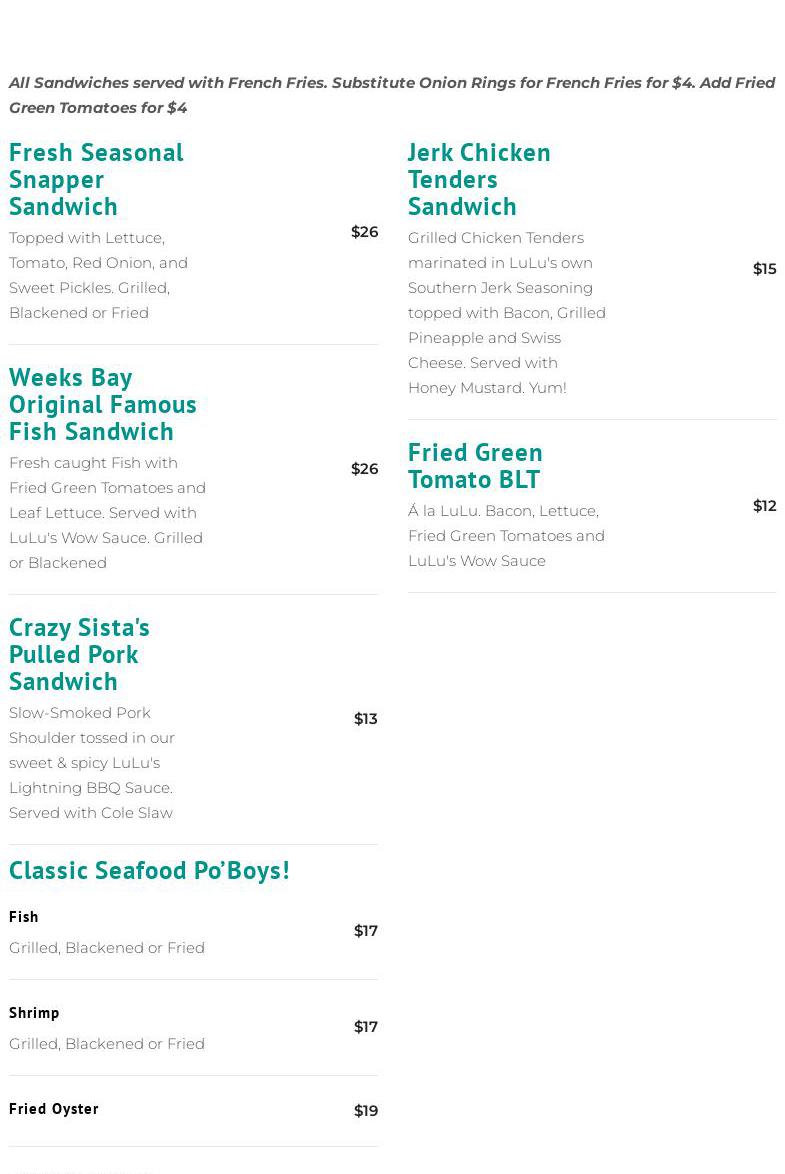Open the Jerk Chicken Tenders Sandwich heading
The image size is (785, 1174).
tap(479, 178)
